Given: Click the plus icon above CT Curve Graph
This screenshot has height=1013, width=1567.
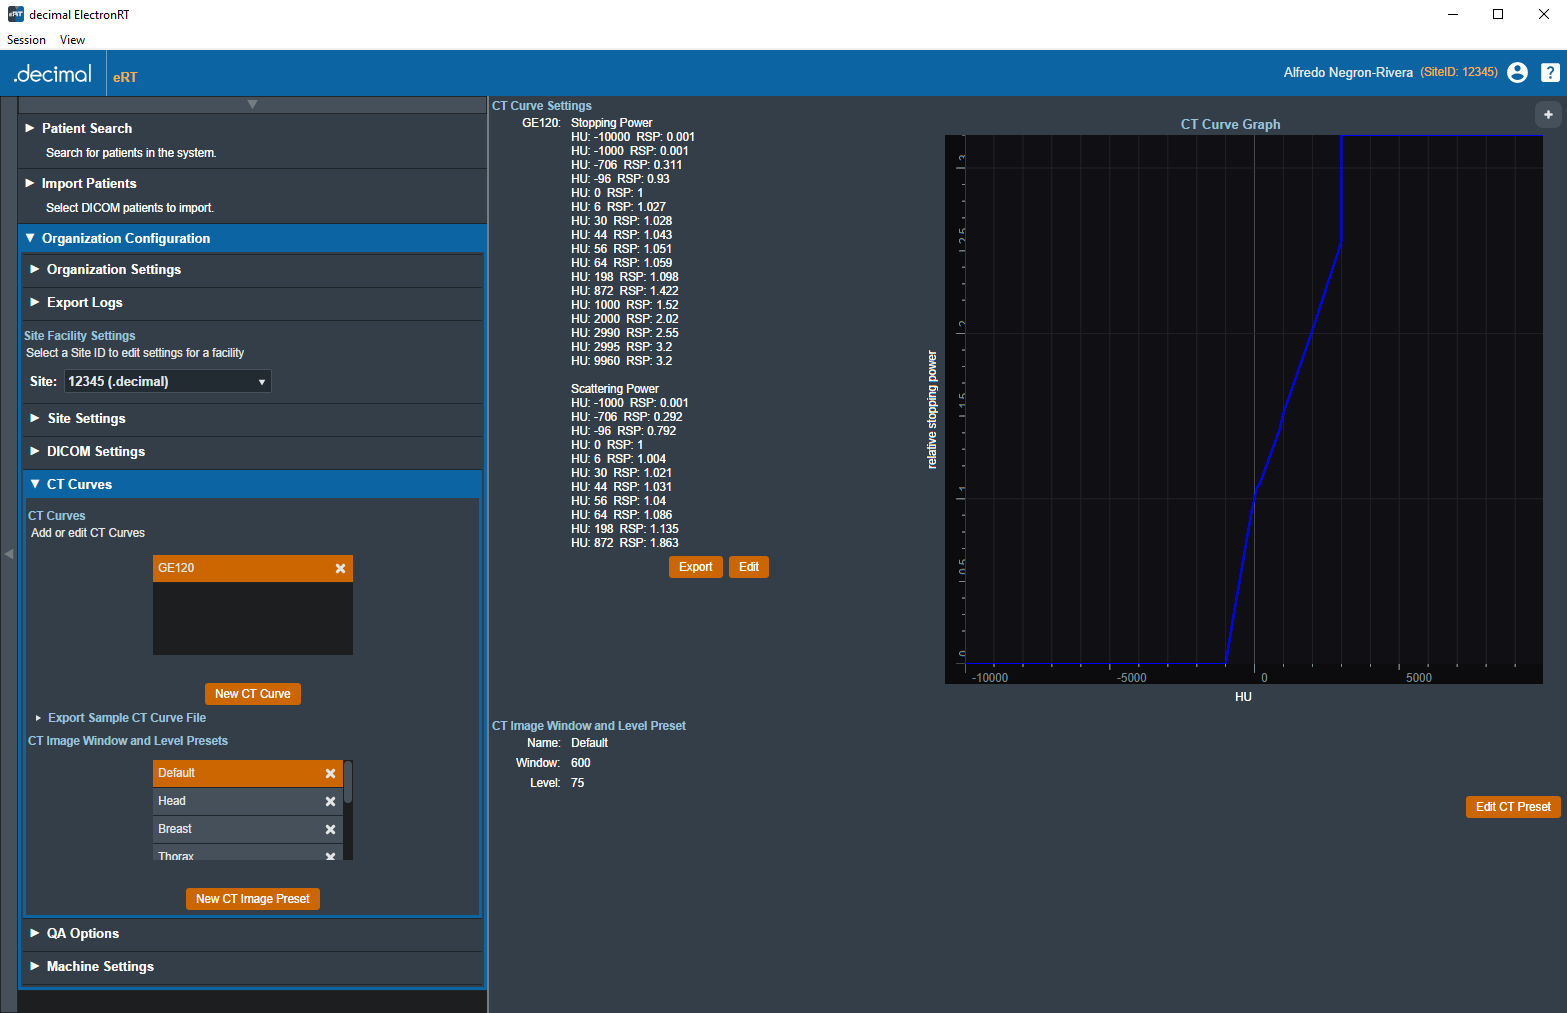Looking at the screenshot, I should point(1548,115).
